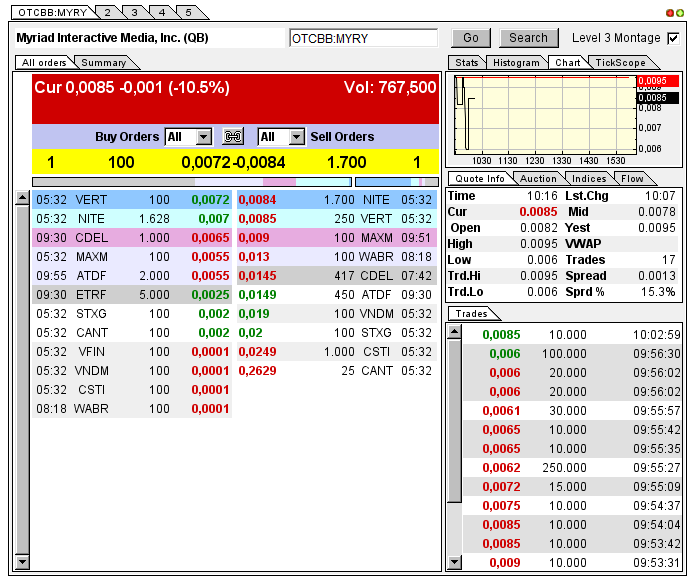Viewport: 696px width, 579px height.
Task: Select the ATDF buy order of 2.000
Action: coord(132,276)
